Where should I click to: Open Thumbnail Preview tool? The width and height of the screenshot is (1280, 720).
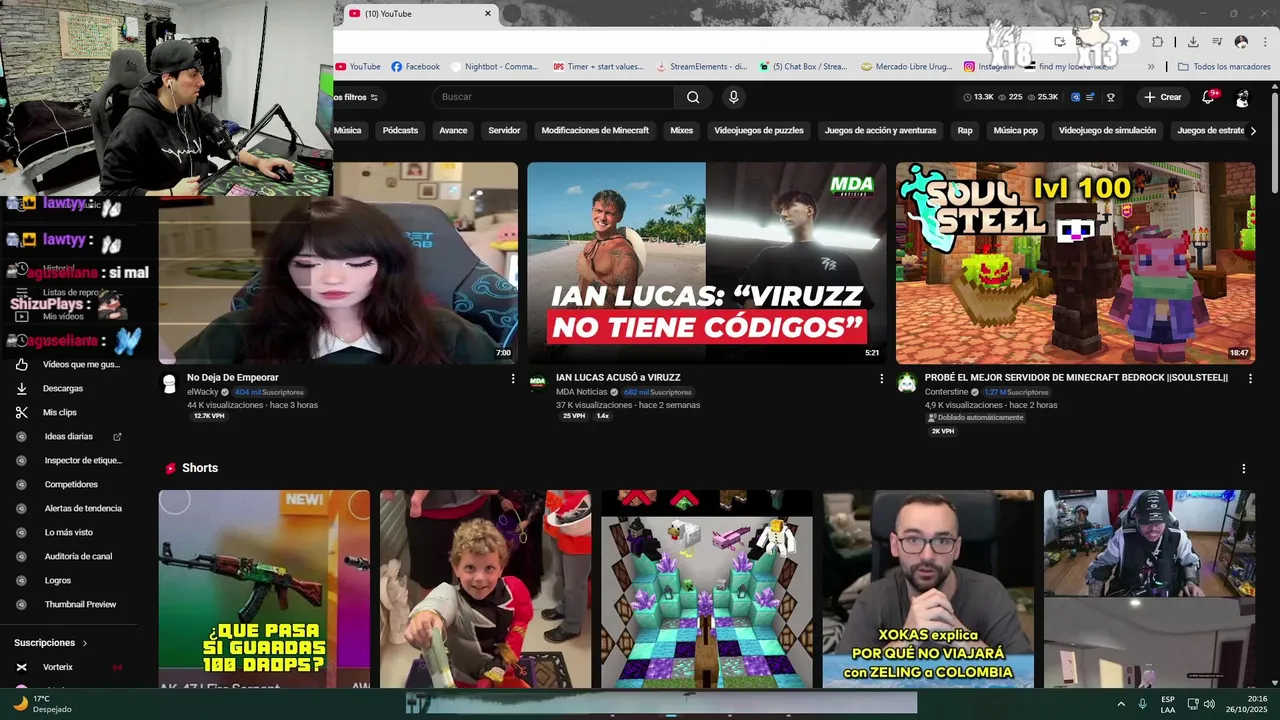click(x=80, y=604)
